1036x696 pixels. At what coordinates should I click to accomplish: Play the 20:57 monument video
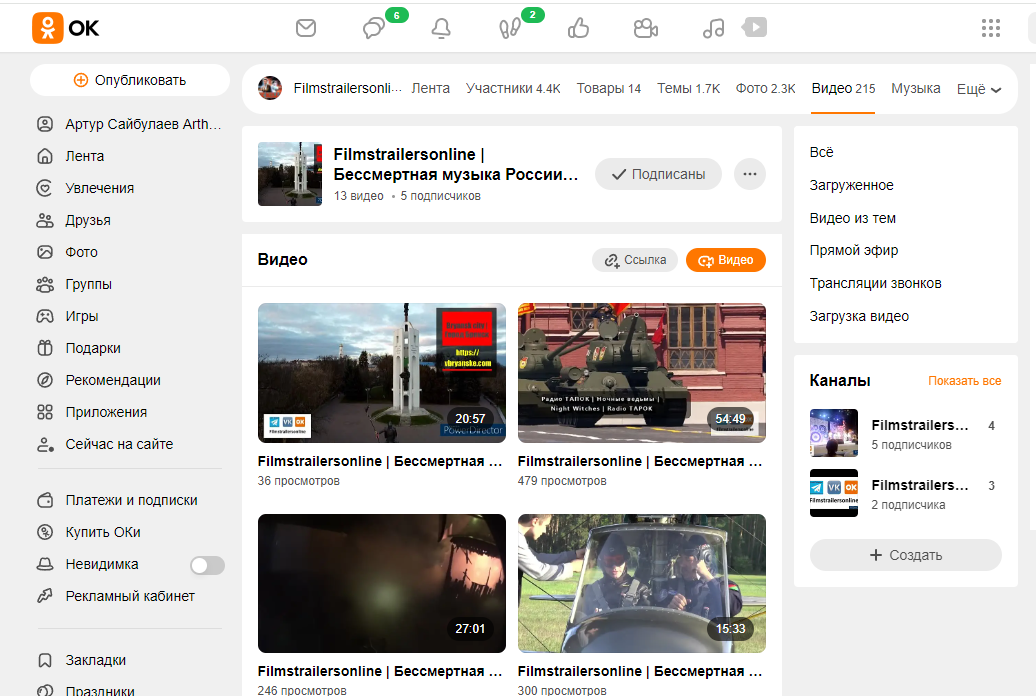381,373
